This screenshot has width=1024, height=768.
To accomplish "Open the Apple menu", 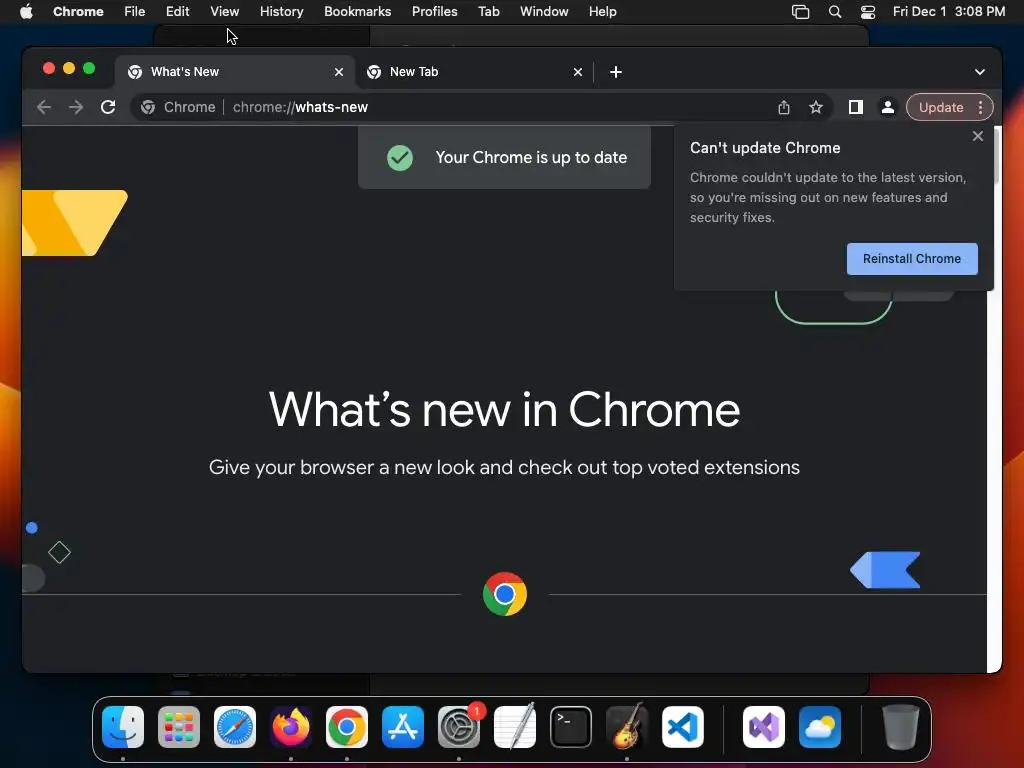I will click(x=26, y=12).
